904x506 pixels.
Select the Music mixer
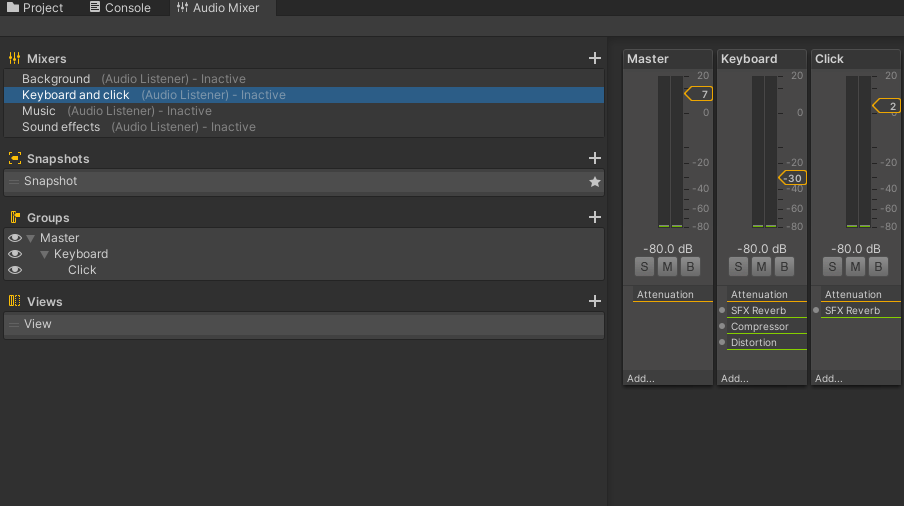coord(304,111)
